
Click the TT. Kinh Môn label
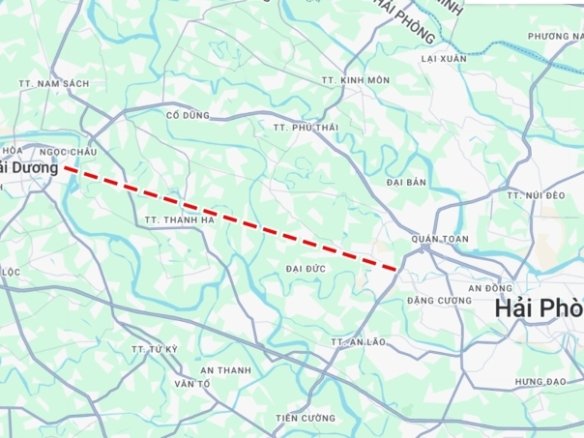tap(356, 80)
